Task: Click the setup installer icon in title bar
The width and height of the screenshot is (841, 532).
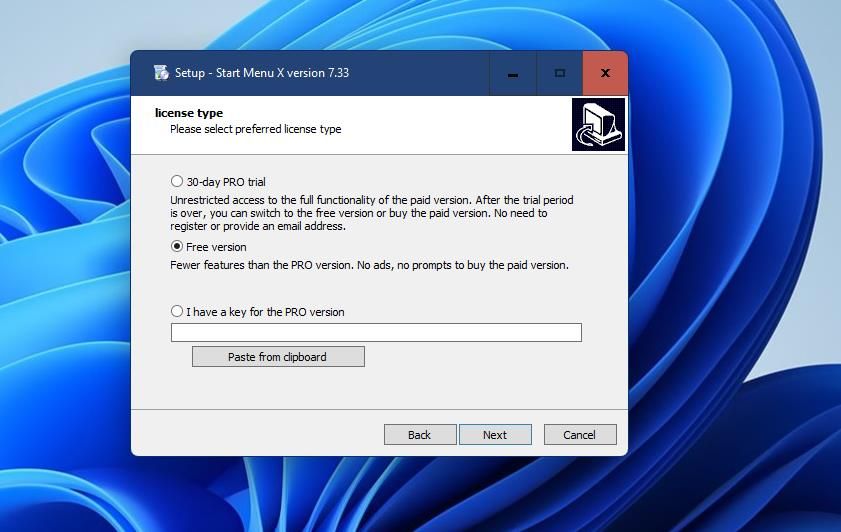Action: pyautogui.click(x=161, y=72)
